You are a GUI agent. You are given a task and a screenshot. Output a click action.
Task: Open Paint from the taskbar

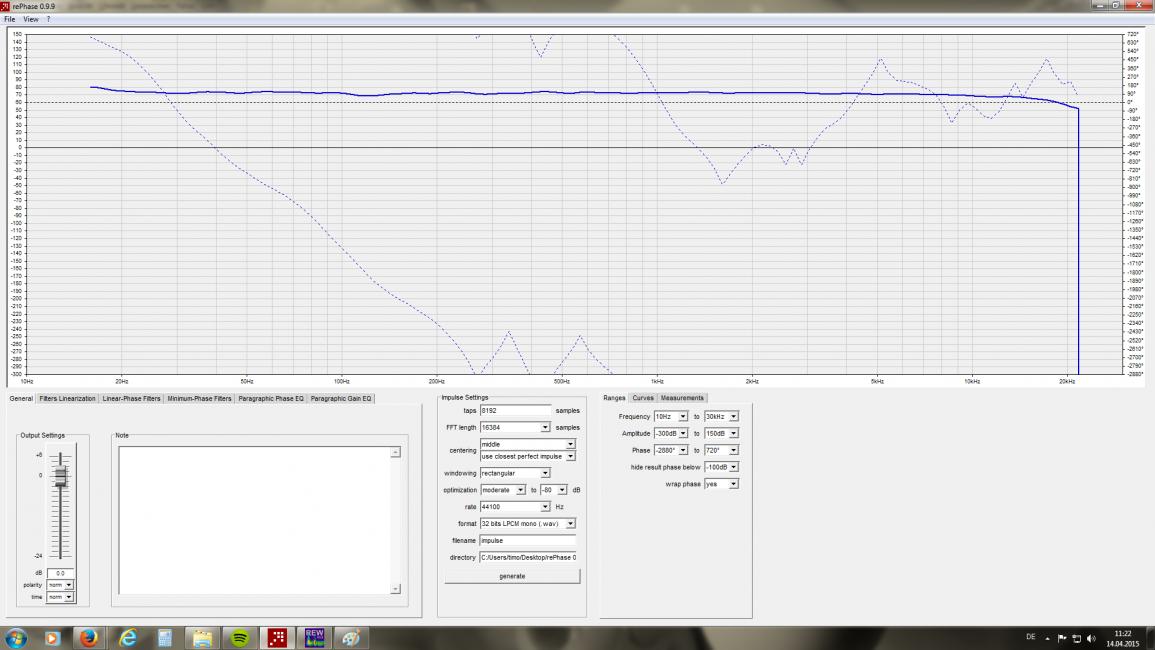coord(351,638)
